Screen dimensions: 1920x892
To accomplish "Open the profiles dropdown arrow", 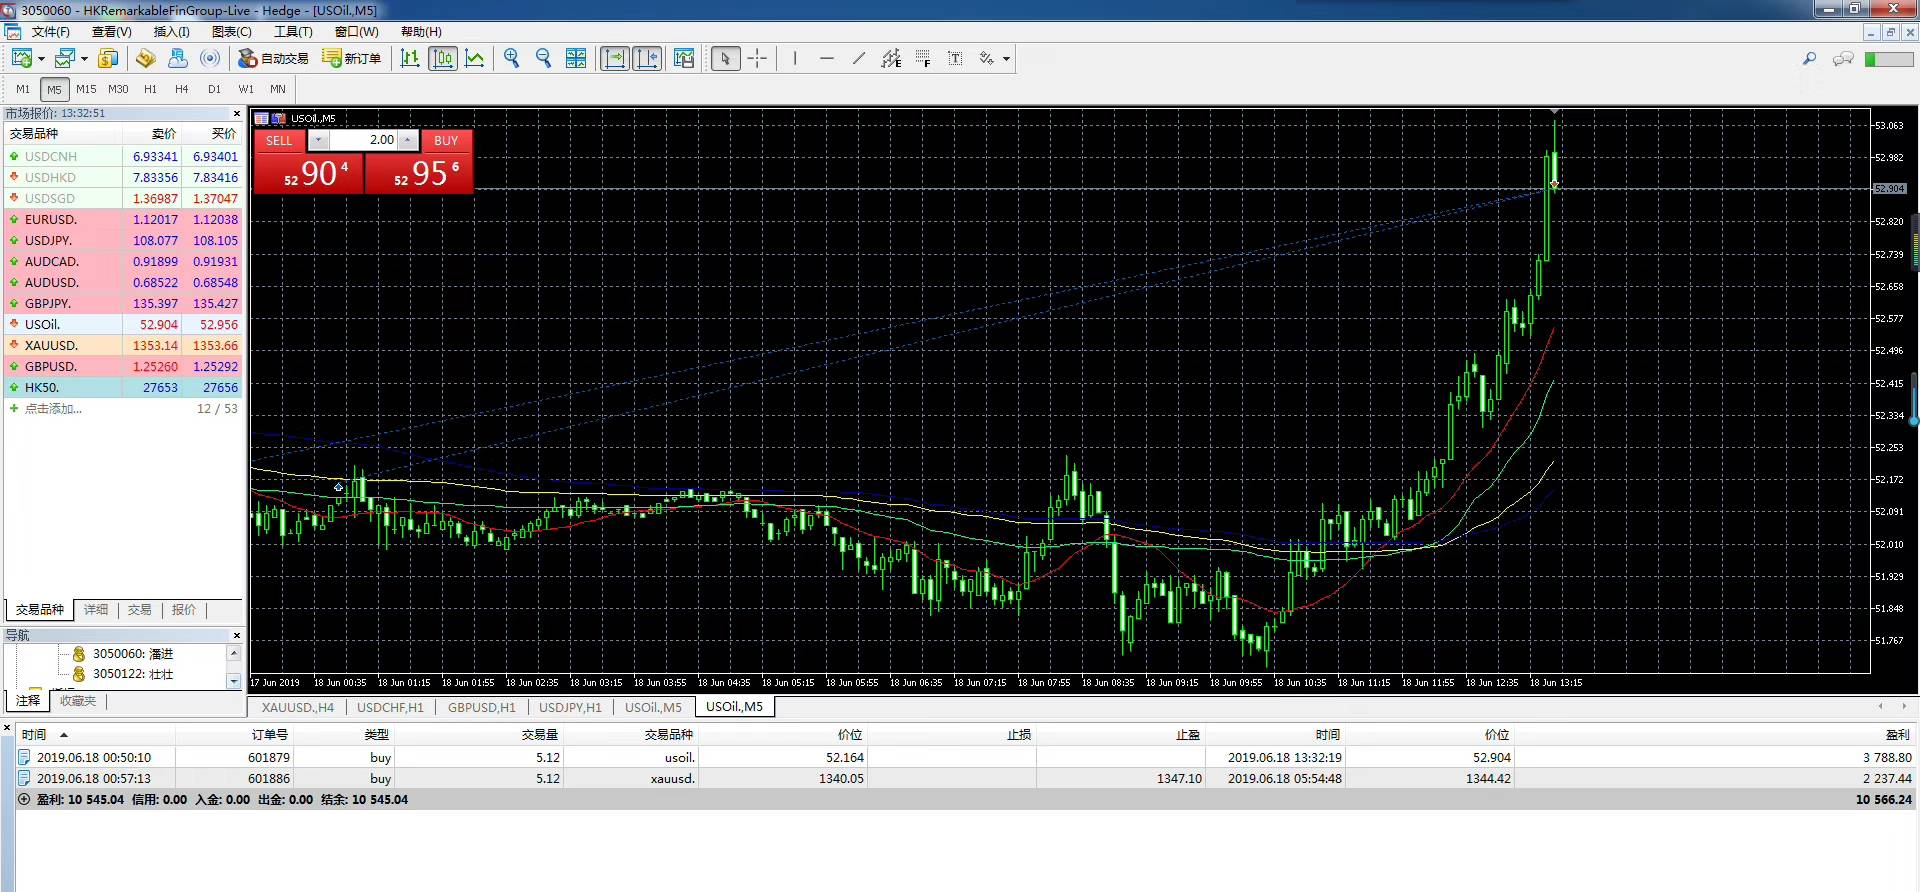I will pyautogui.click(x=84, y=59).
